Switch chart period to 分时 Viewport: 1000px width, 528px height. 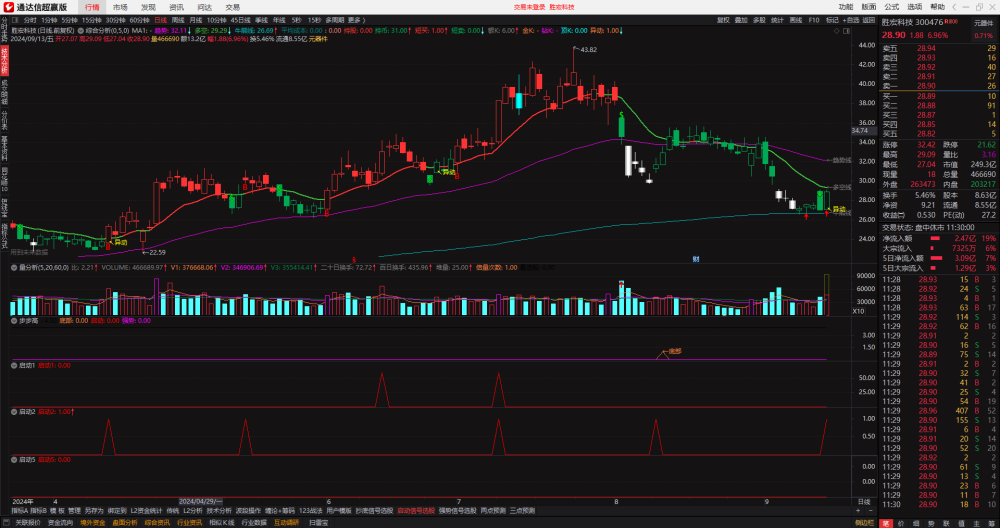[x=30, y=20]
